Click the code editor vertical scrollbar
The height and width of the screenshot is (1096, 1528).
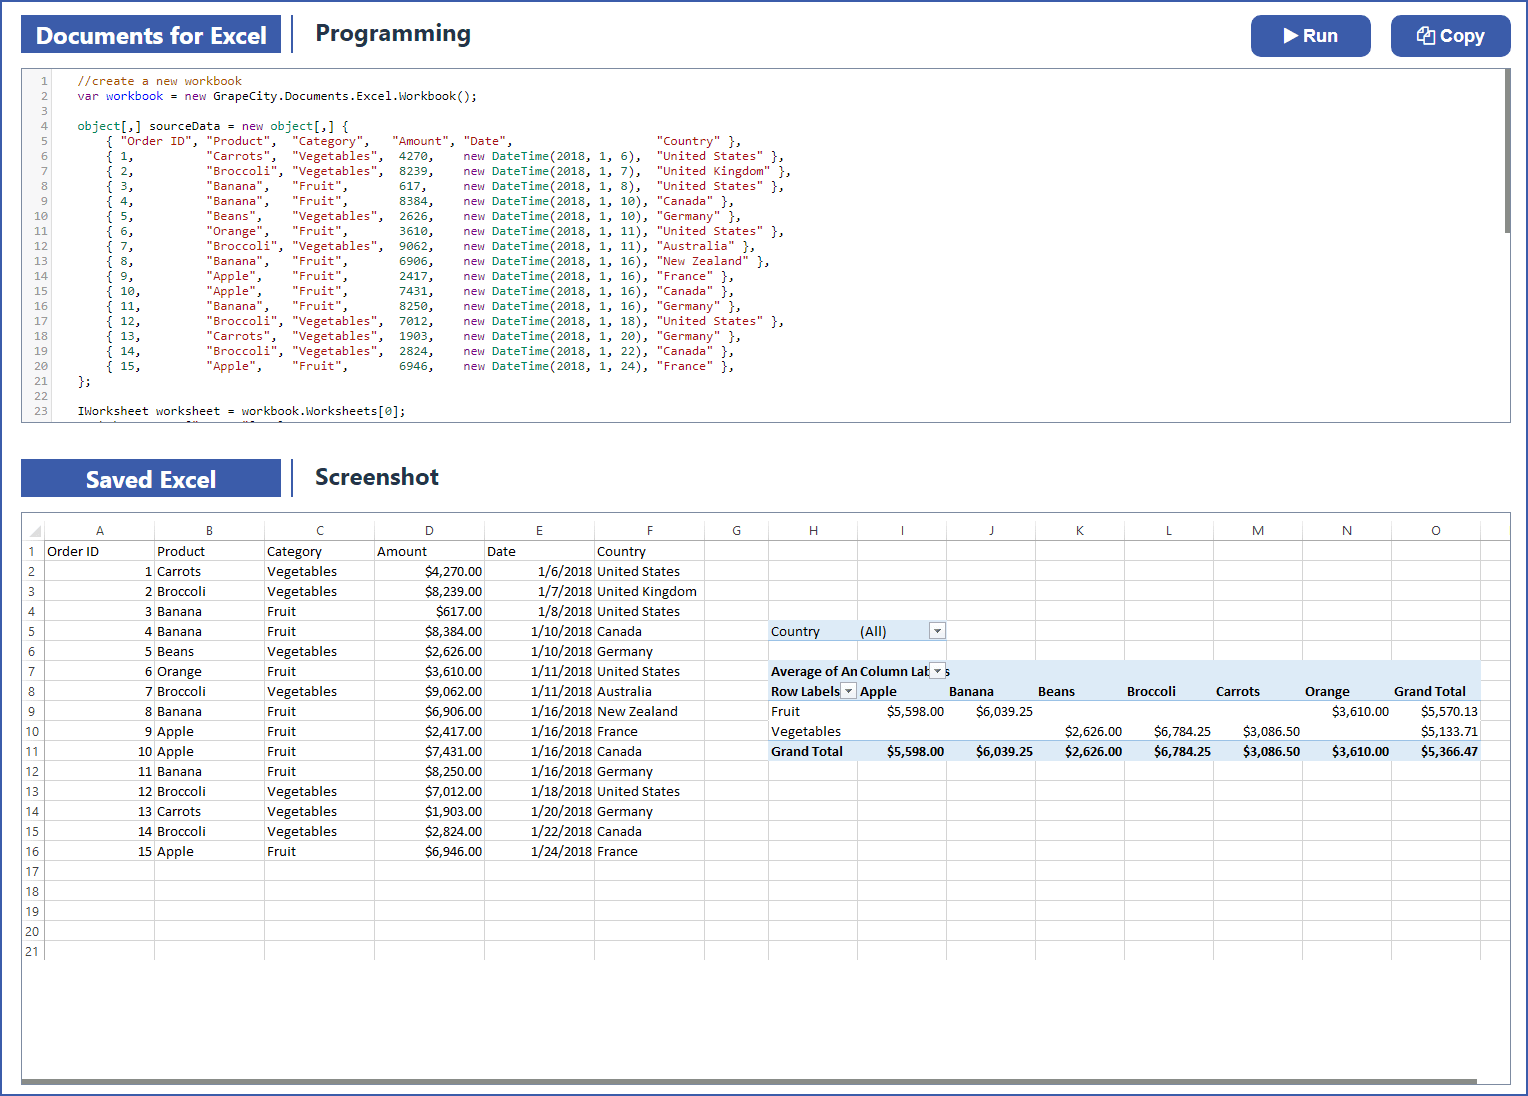pos(1507,151)
